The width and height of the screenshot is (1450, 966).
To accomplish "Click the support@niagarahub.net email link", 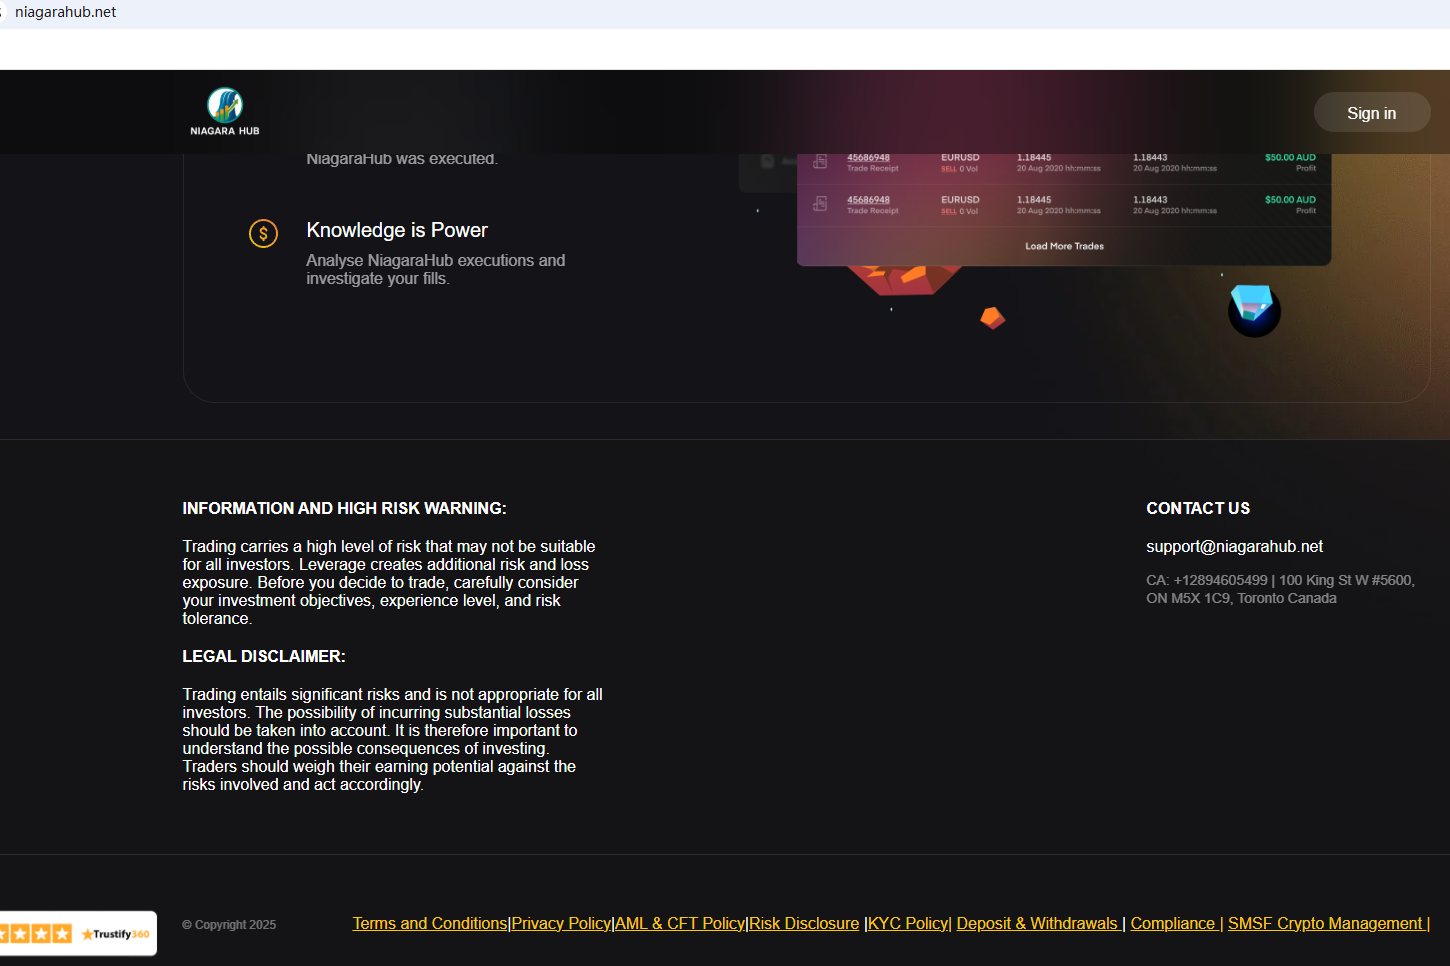I will click(x=1234, y=546).
